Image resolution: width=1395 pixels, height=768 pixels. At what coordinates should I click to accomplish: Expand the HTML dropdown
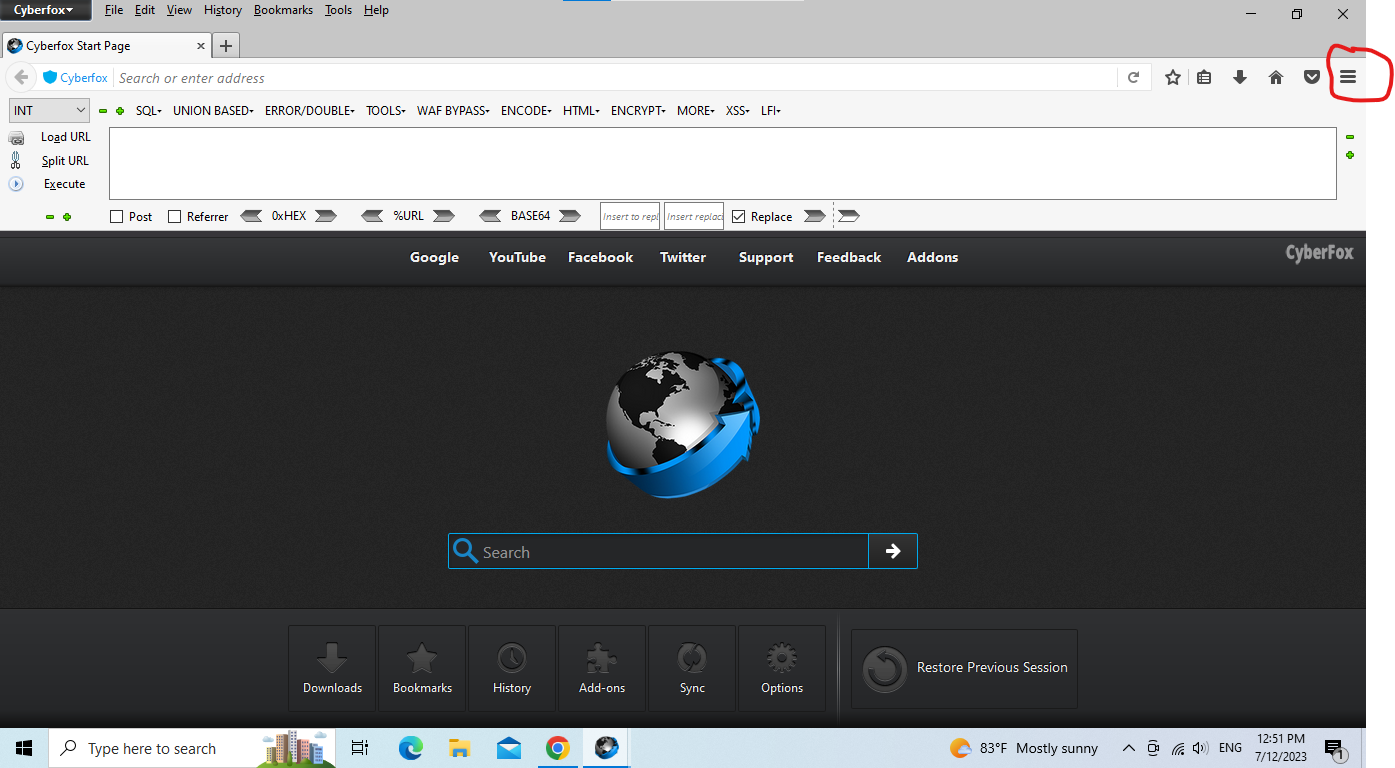tap(581, 111)
